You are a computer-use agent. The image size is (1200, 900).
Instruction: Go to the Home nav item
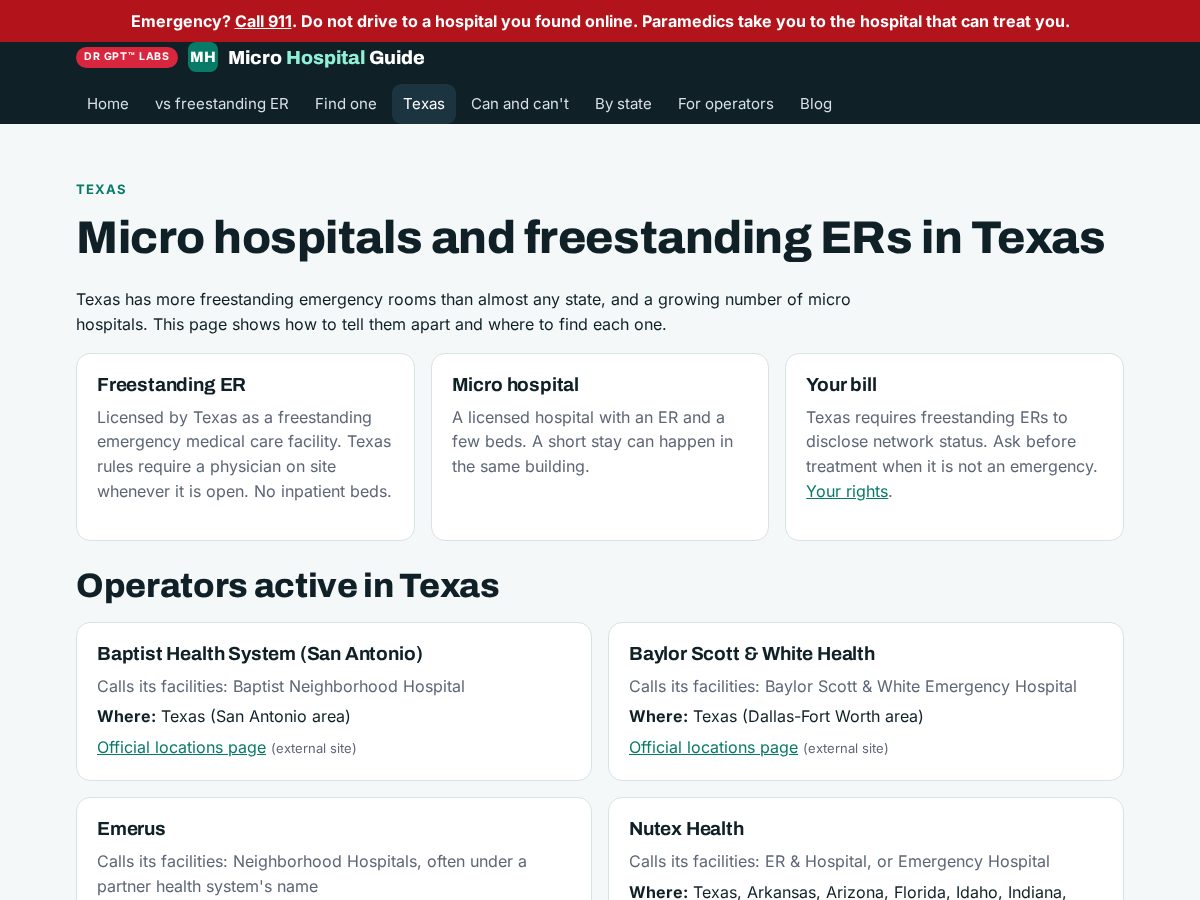click(108, 104)
